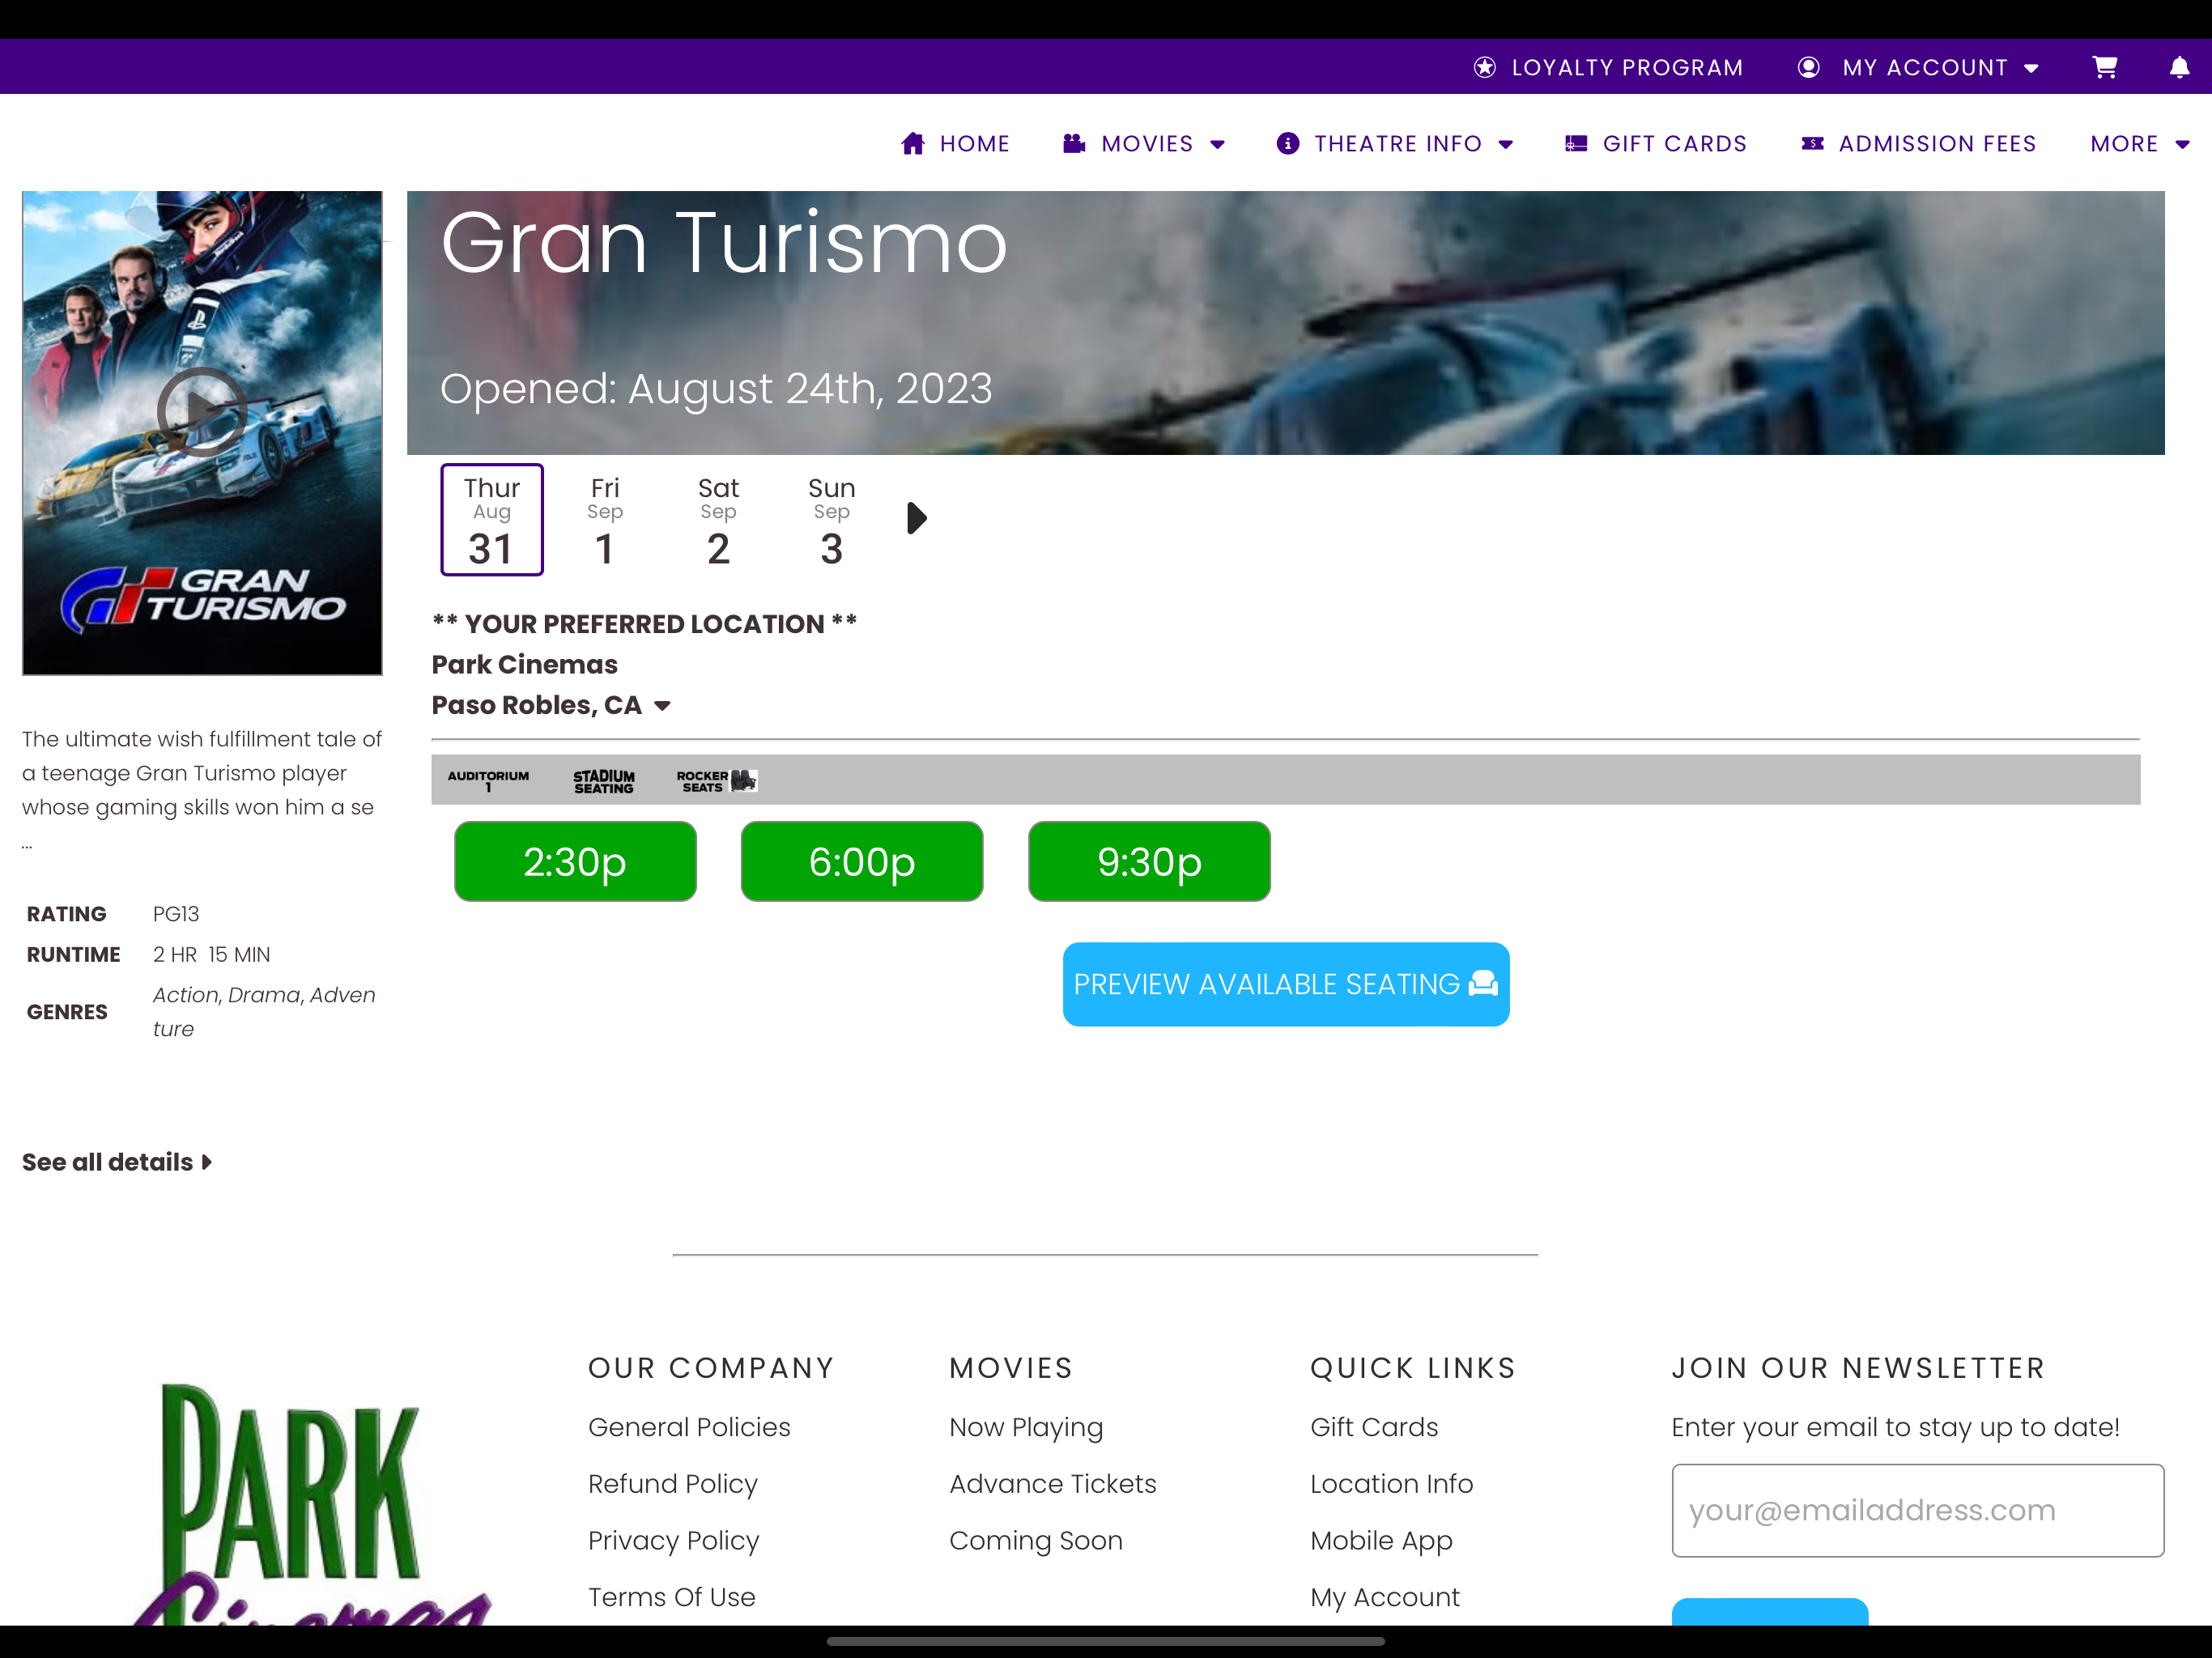Screen dimensions: 2212x1658
Task: Click the Gift Cards card icon
Action: (x=1576, y=144)
